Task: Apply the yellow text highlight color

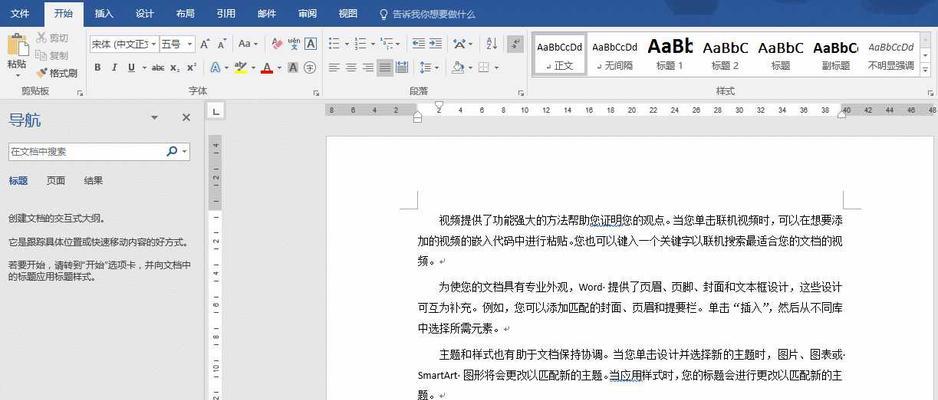Action: tap(240, 68)
